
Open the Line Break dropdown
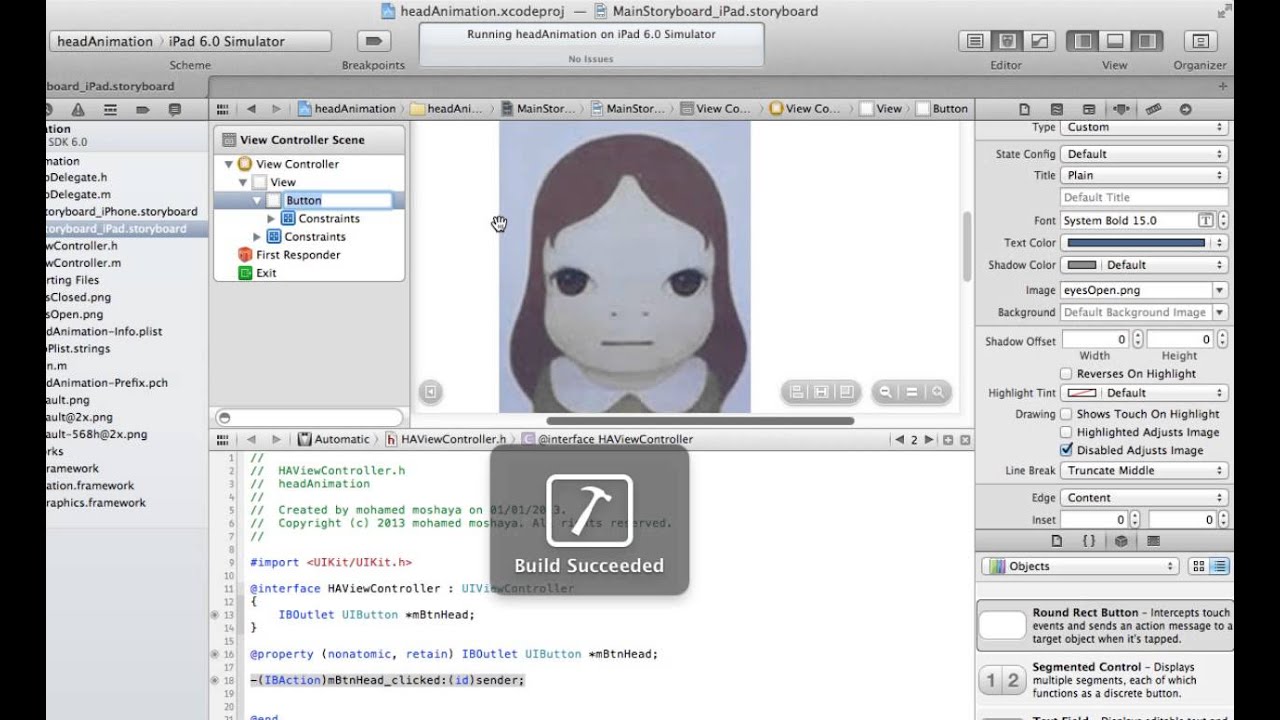[1144, 470]
